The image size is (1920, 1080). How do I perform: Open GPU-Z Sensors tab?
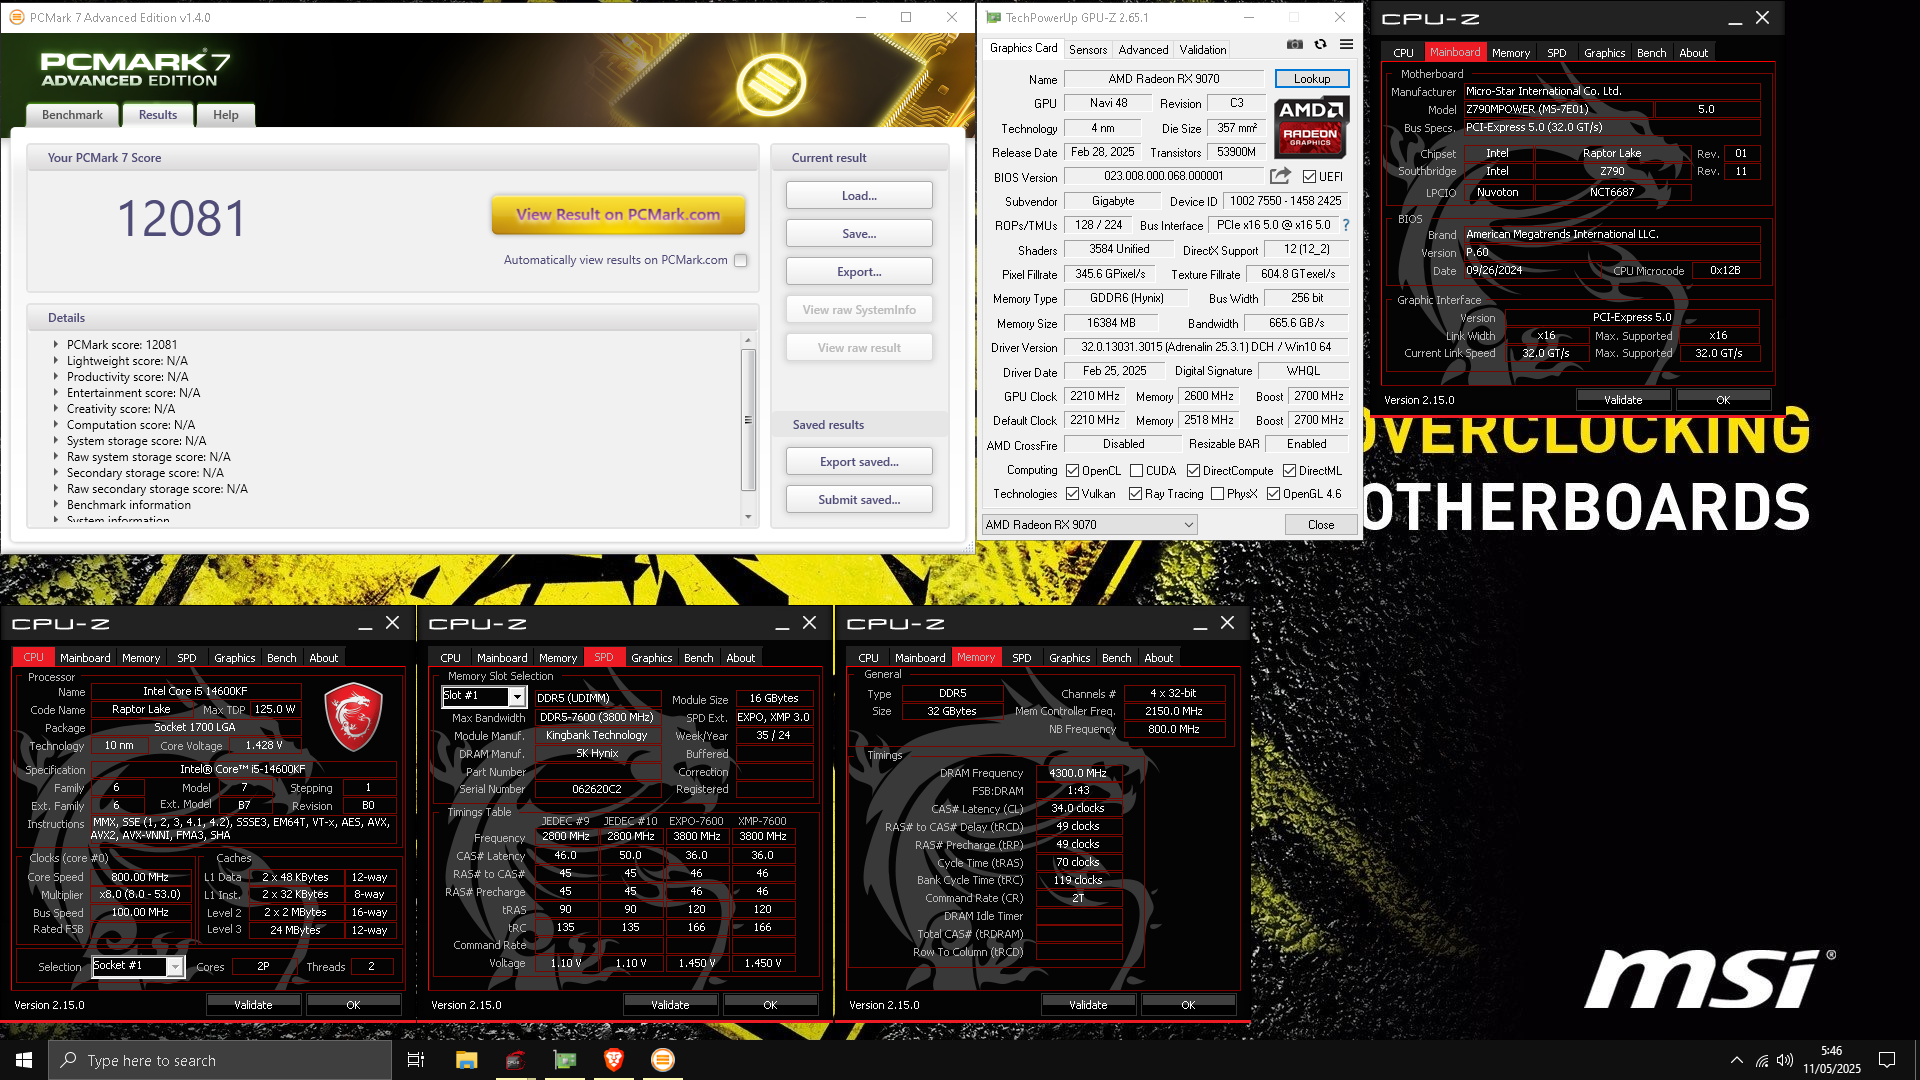(1088, 49)
